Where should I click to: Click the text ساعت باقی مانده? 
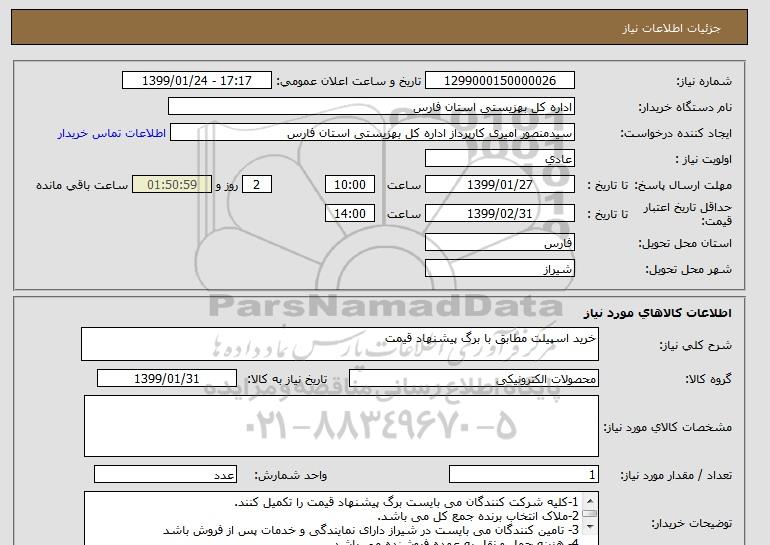pyautogui.click(x=82, y=185)
